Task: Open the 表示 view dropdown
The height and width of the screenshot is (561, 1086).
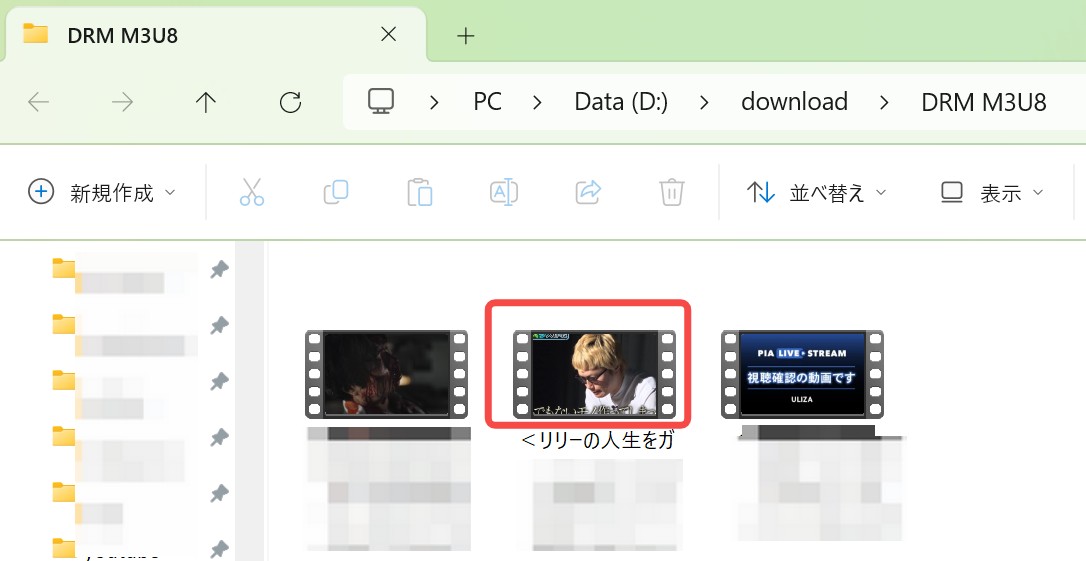Action: coord(992,192)
